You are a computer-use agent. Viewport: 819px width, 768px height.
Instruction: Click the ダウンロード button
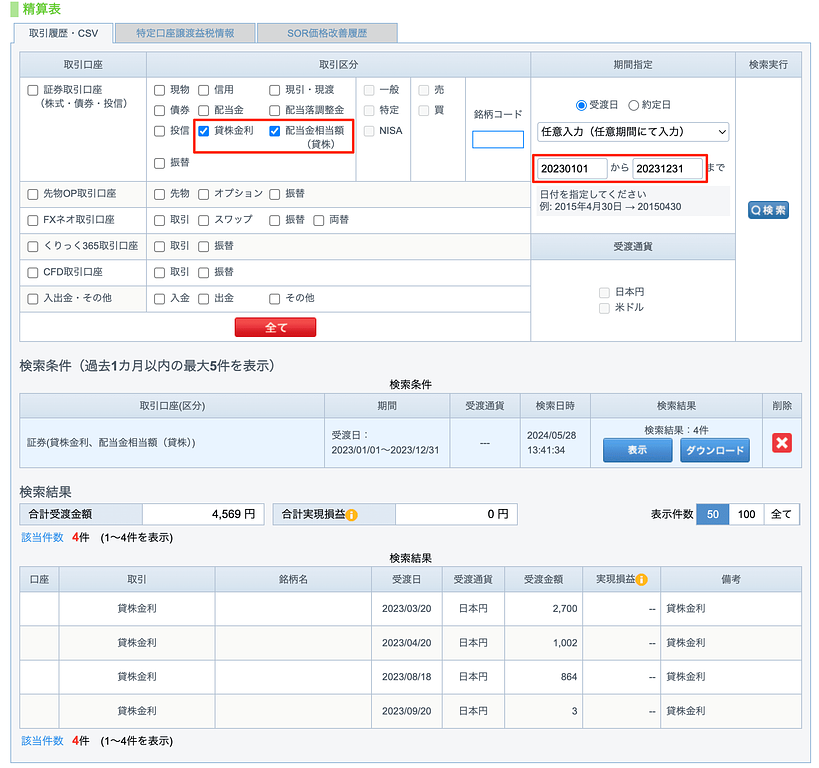coord(715,450)
